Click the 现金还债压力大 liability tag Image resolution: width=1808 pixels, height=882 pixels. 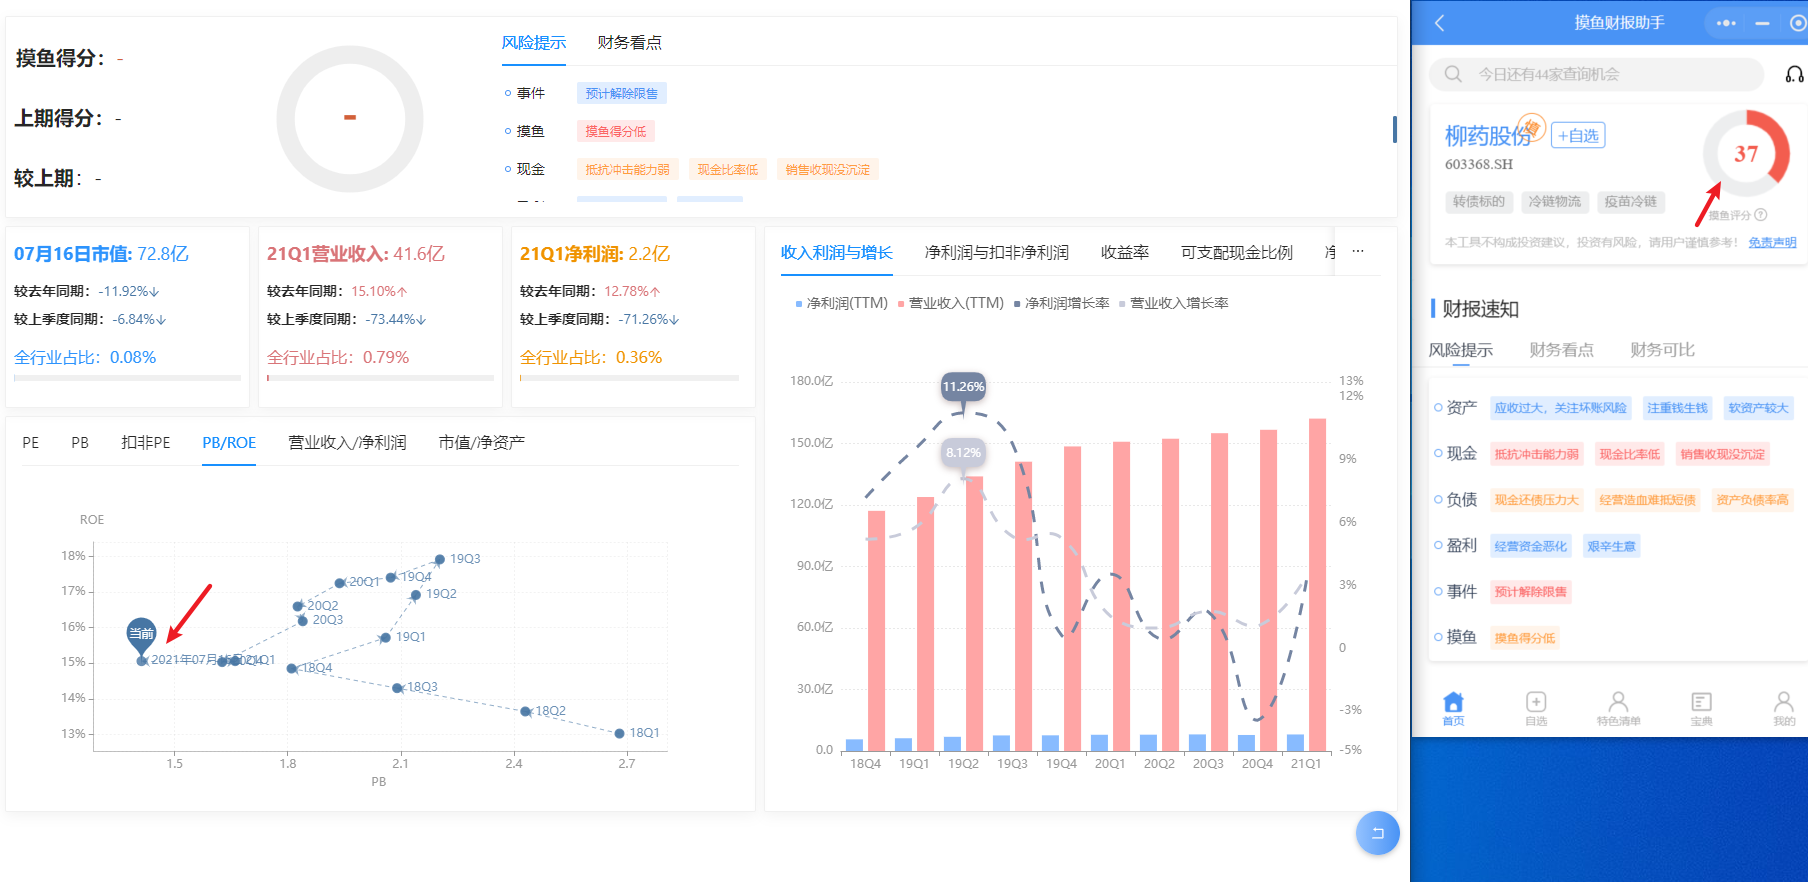(1536, 500)
